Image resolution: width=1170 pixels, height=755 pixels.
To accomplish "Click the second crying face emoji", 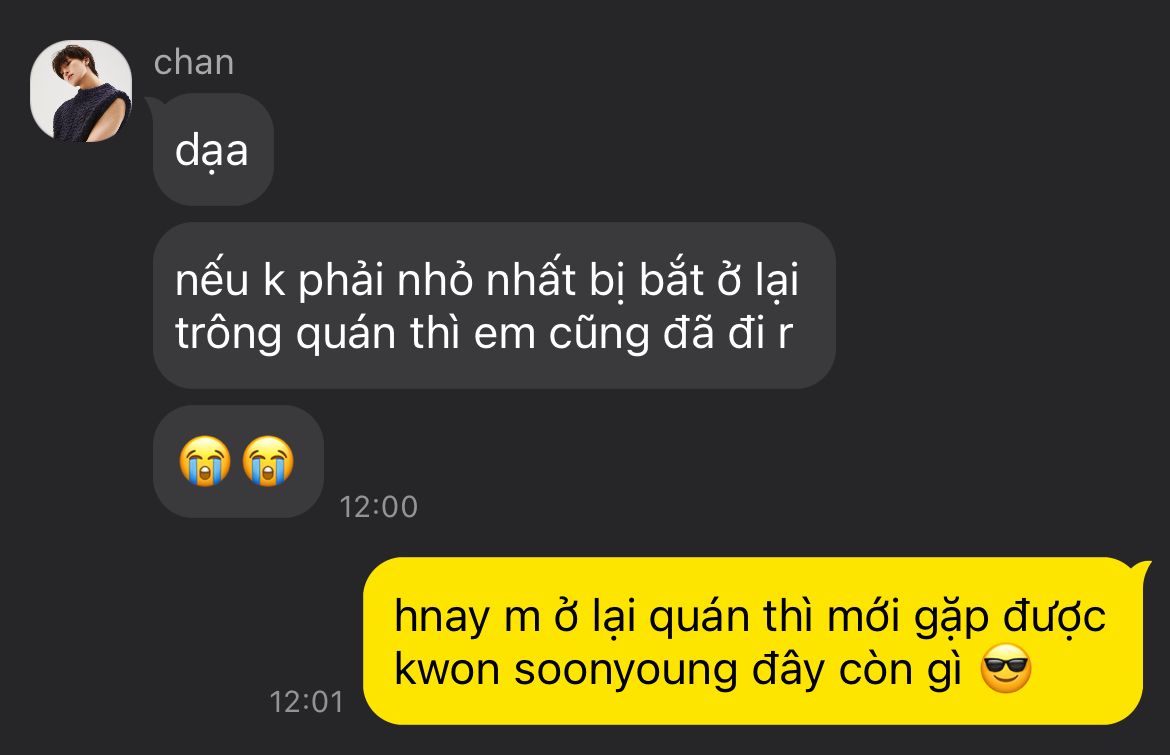I will click(269, 460).
